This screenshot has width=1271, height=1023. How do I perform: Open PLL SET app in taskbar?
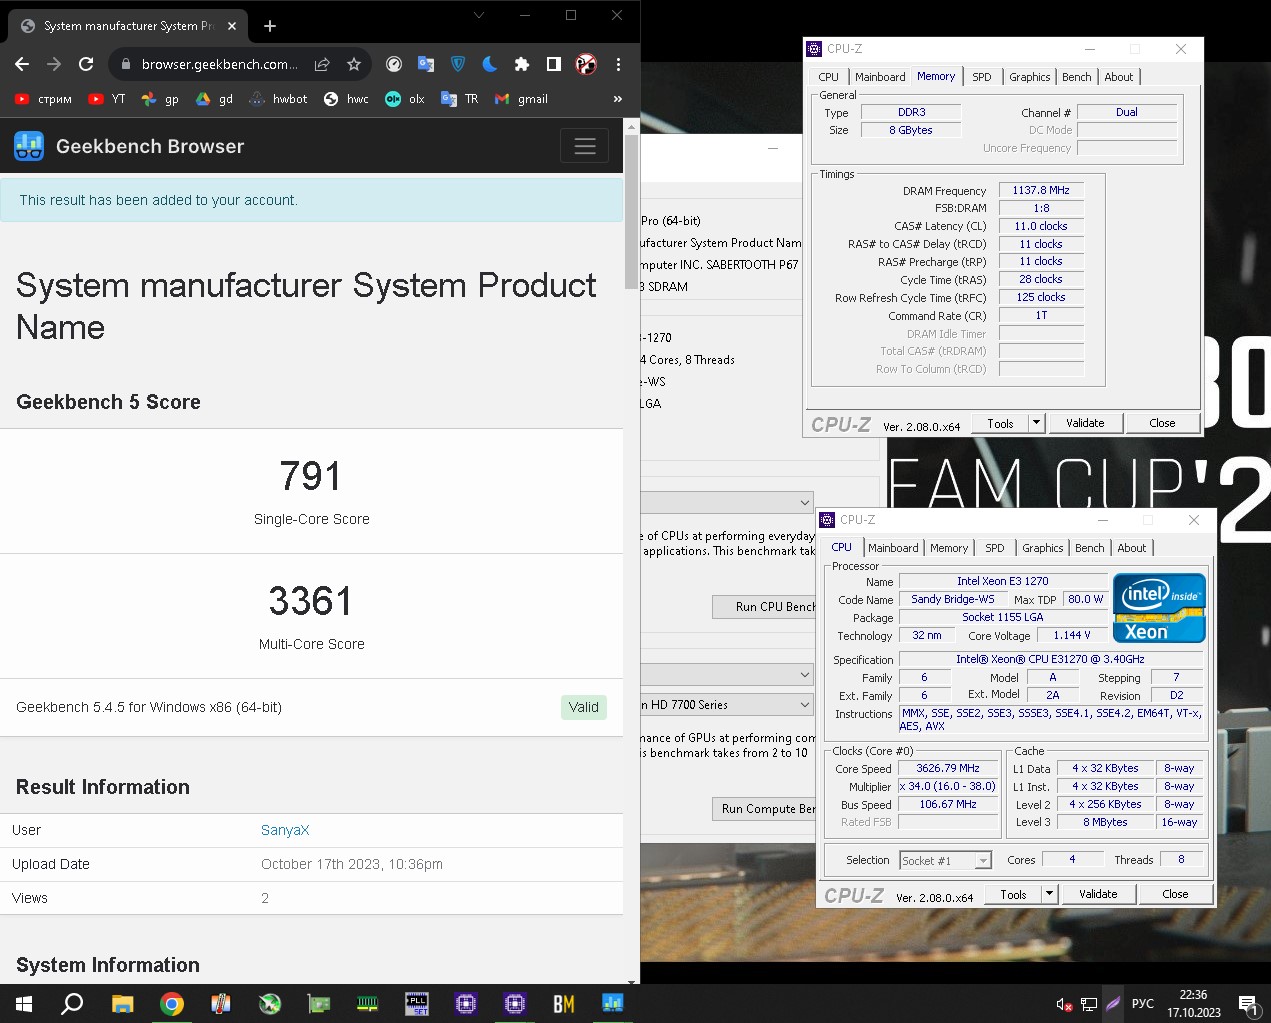pyautogui.click(x=417, y=1003)
